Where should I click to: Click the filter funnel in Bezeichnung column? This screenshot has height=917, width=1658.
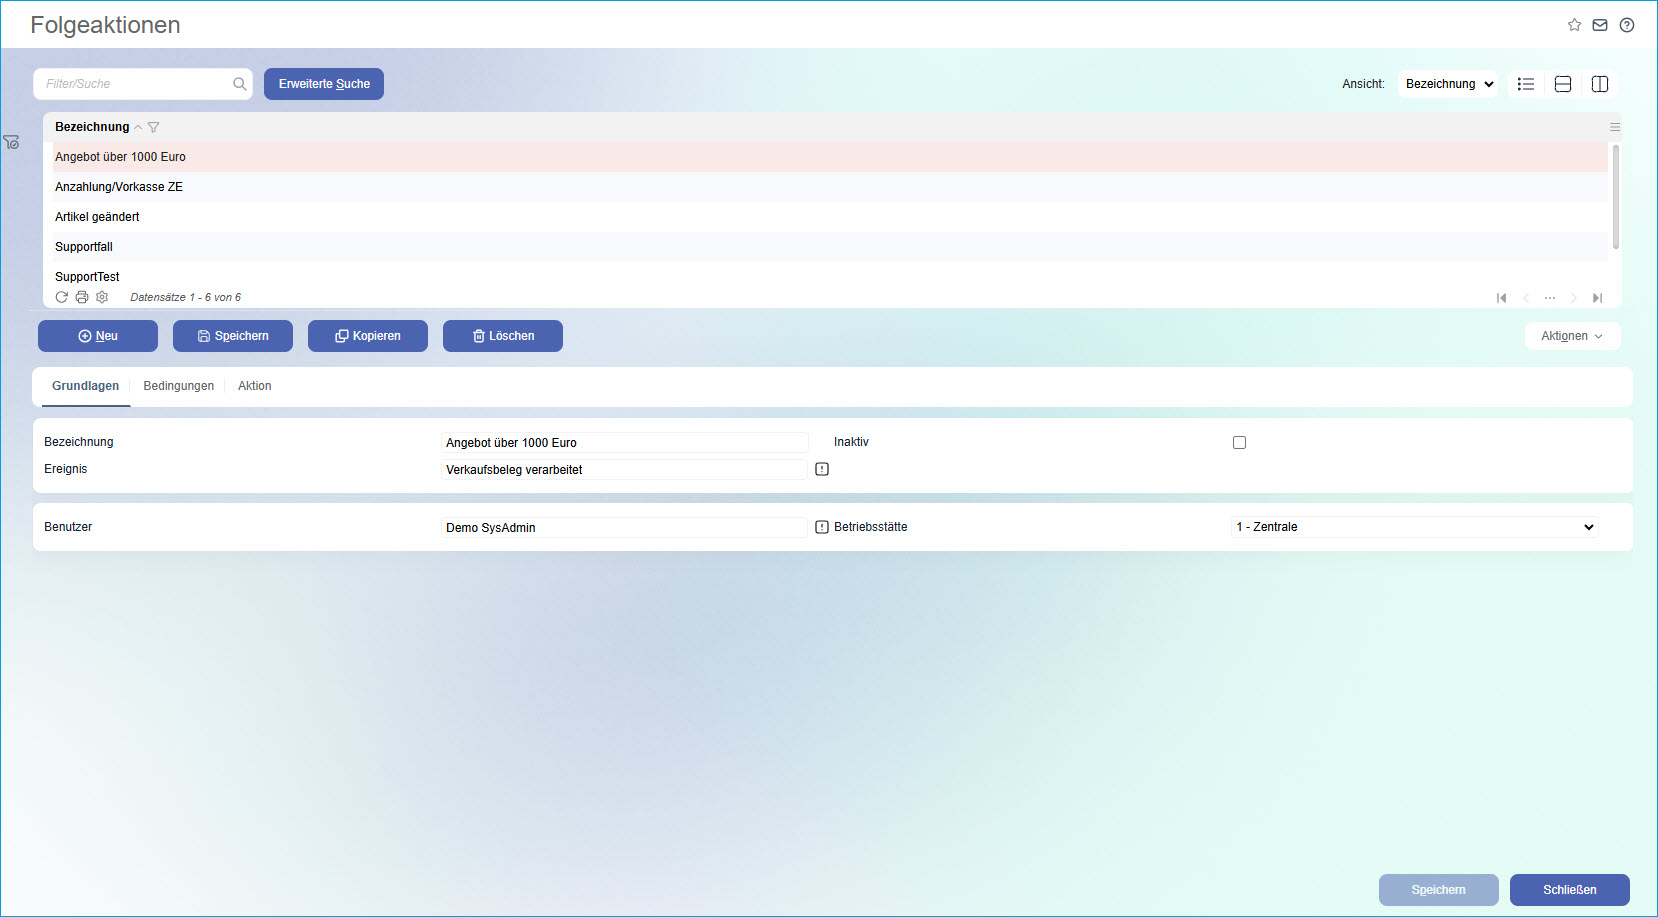(x=153, y=127)
